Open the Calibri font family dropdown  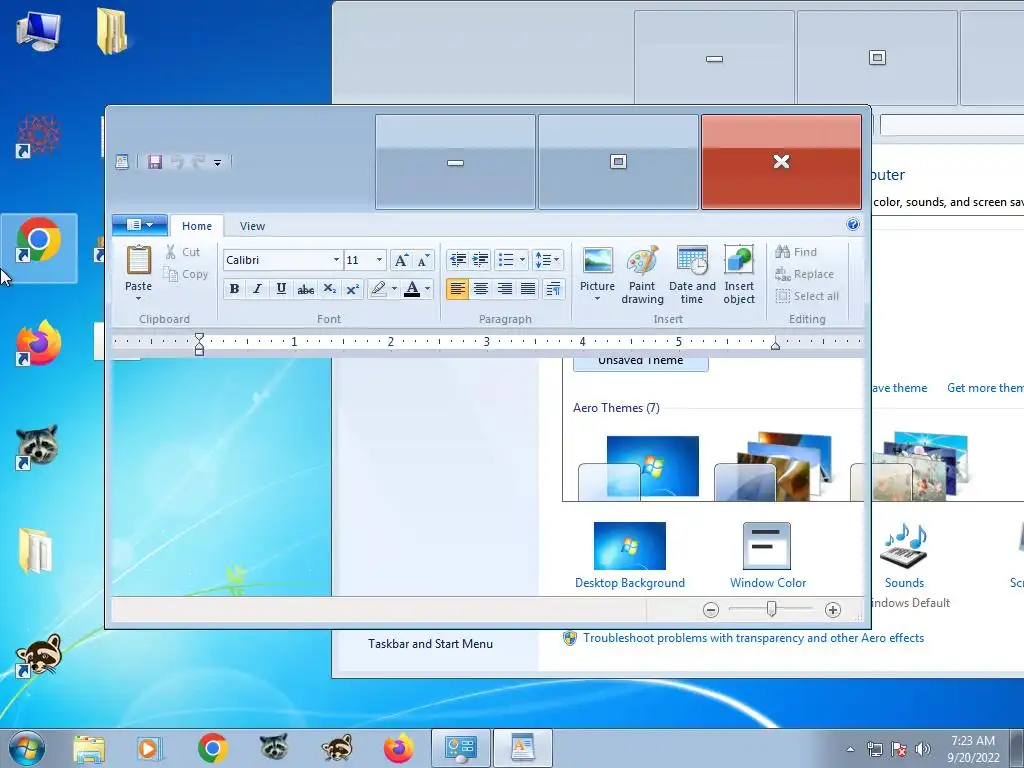336,260
